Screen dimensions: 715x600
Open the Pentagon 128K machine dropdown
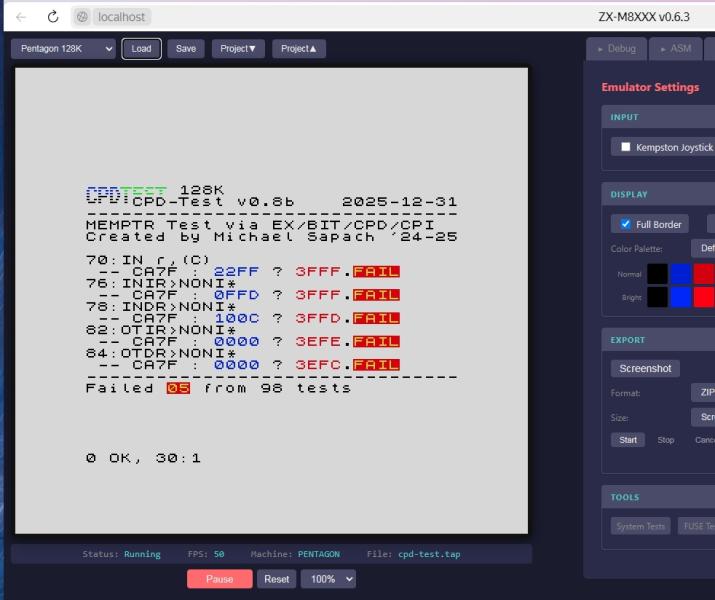coord(64,48)
